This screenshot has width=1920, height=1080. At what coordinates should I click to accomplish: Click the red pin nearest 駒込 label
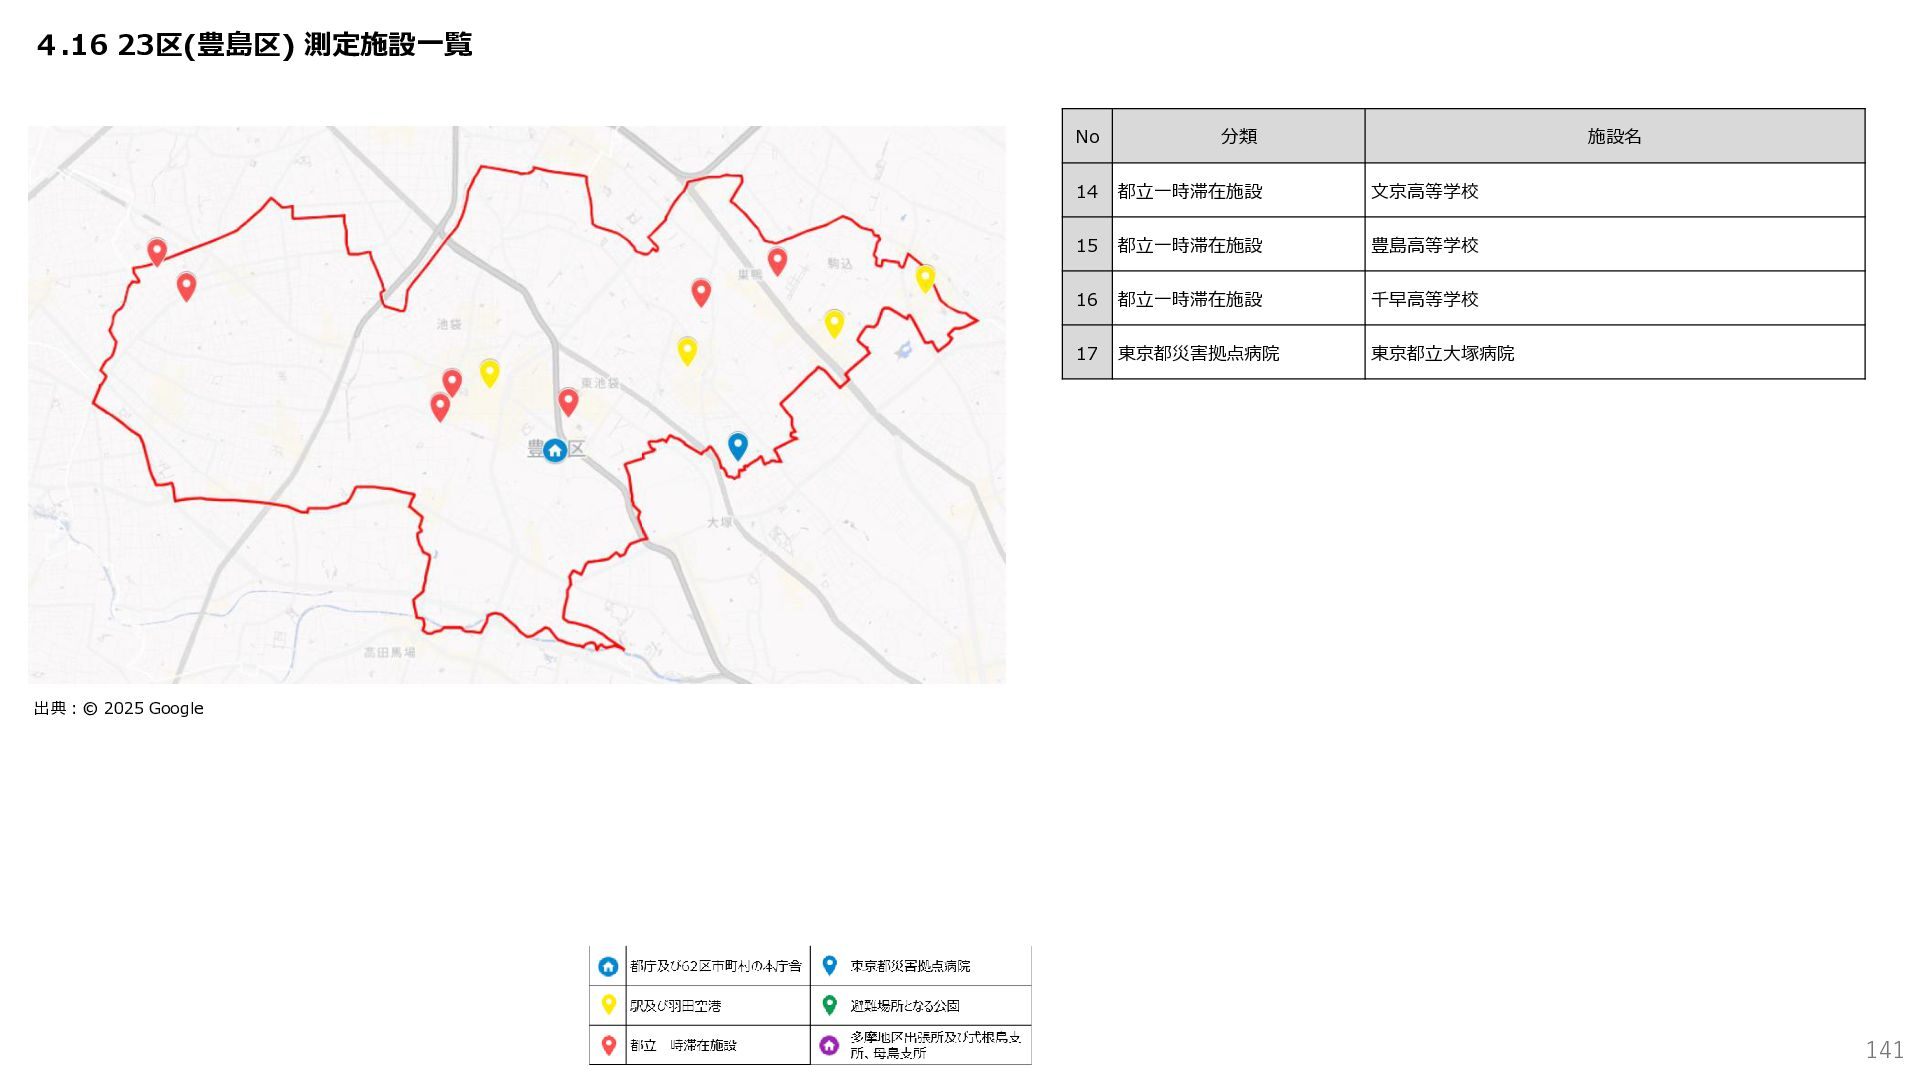point(777,261)
